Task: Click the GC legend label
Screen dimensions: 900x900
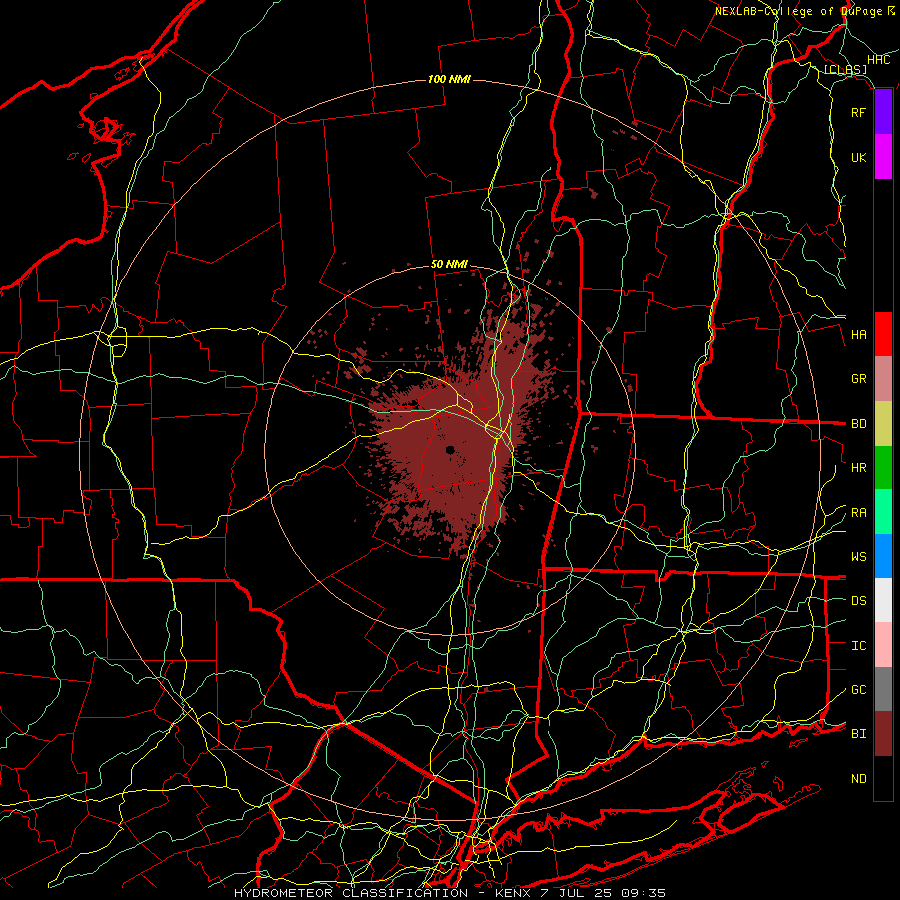Action: tap(859, 690)
